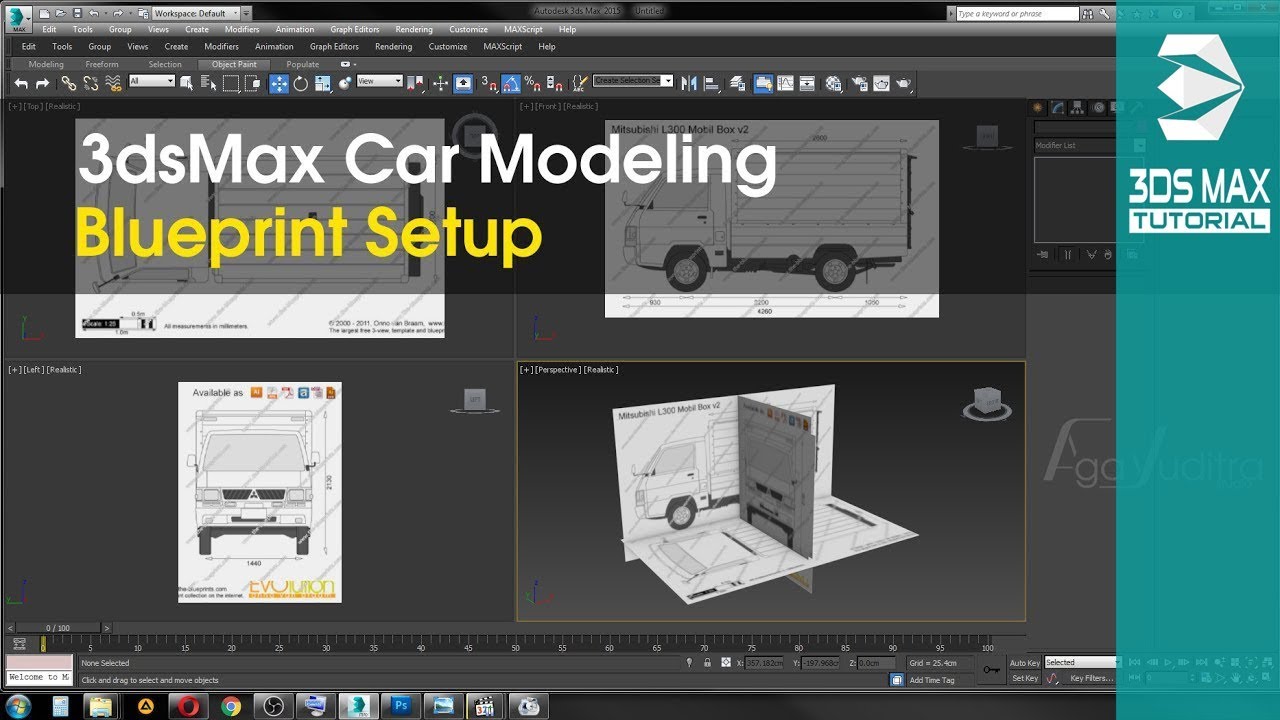This screenshot has height=720, width=1280.
Task: Click the Select and Link tool
Action: coord(68,84)
